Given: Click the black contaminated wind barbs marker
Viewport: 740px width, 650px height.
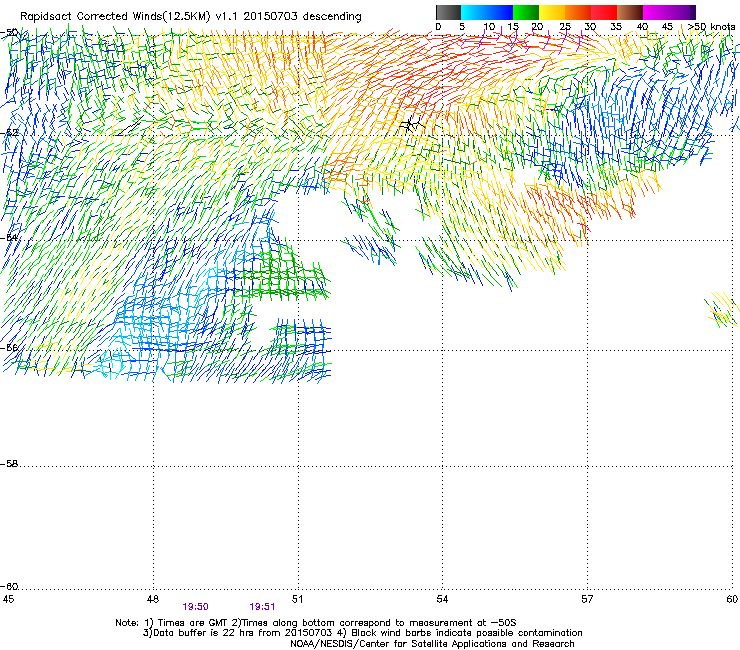Looking at the screenshot, I should point(411,125).
